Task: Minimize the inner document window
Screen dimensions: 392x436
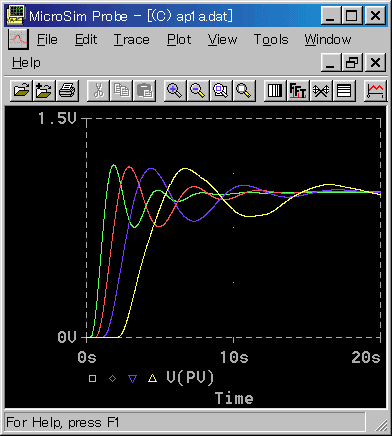Action: [x=331, y=63]
